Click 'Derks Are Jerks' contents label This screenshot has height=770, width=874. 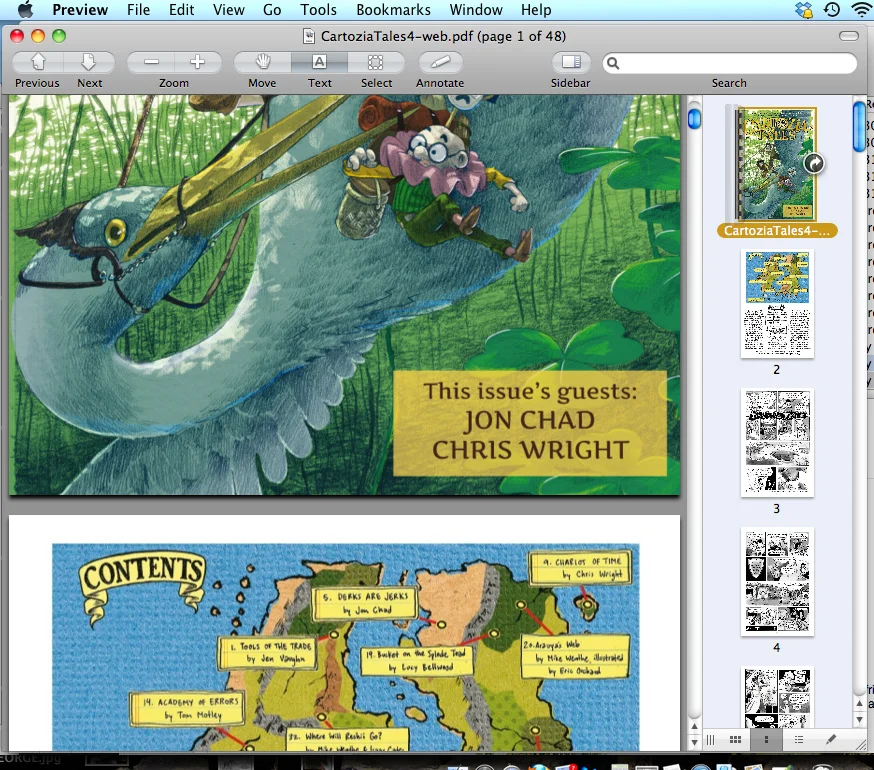(x=365, y=603)
